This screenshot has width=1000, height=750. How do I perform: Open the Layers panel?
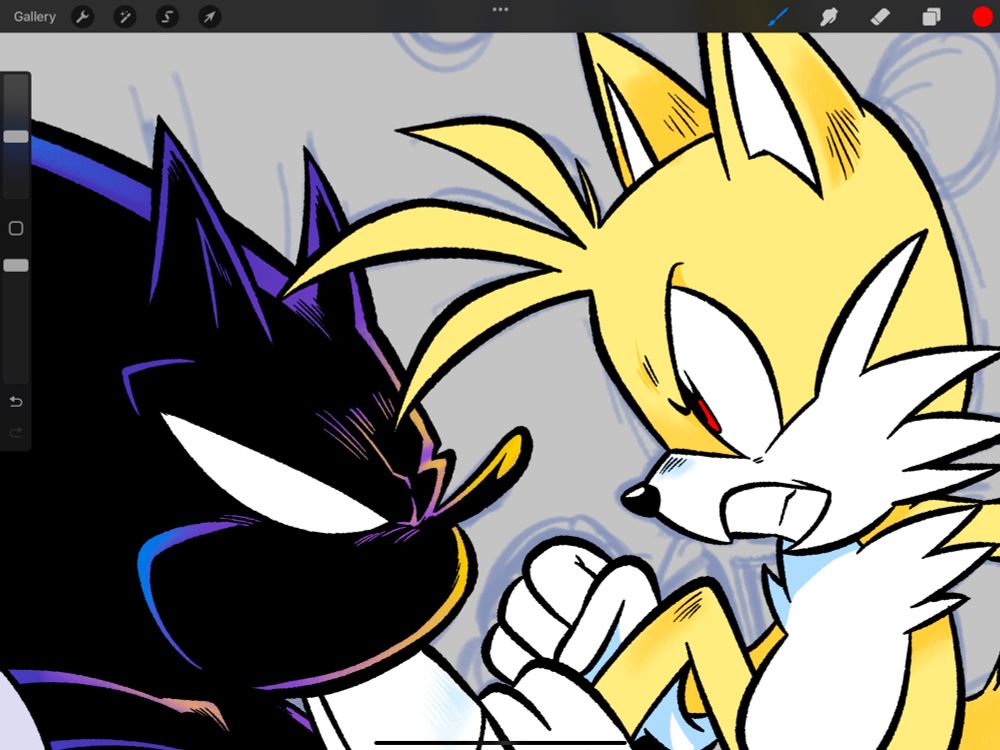tap(931, 17)
